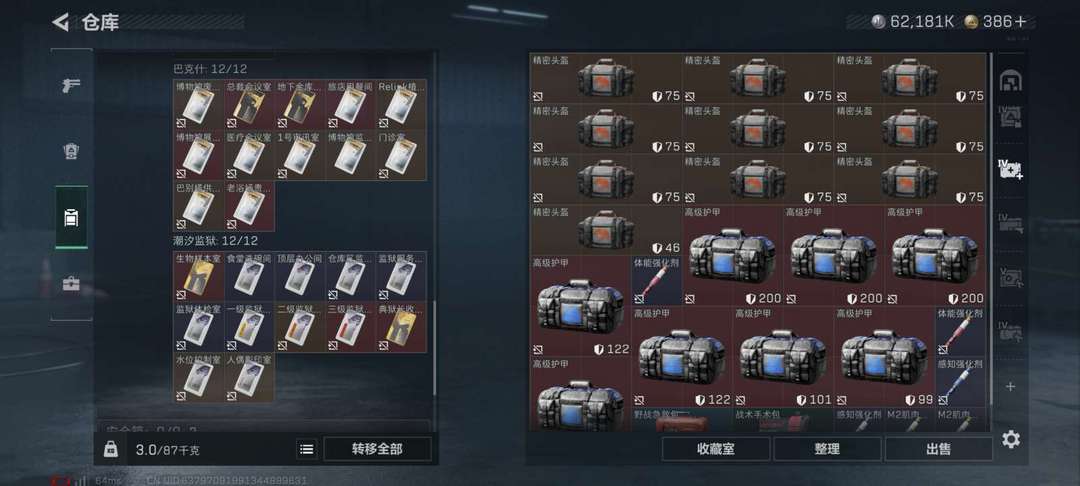Image resolution: width=1080 pixels, height=486 pixels.
Task: Open the top stash home icon
Action: (x=1010, y=81)
